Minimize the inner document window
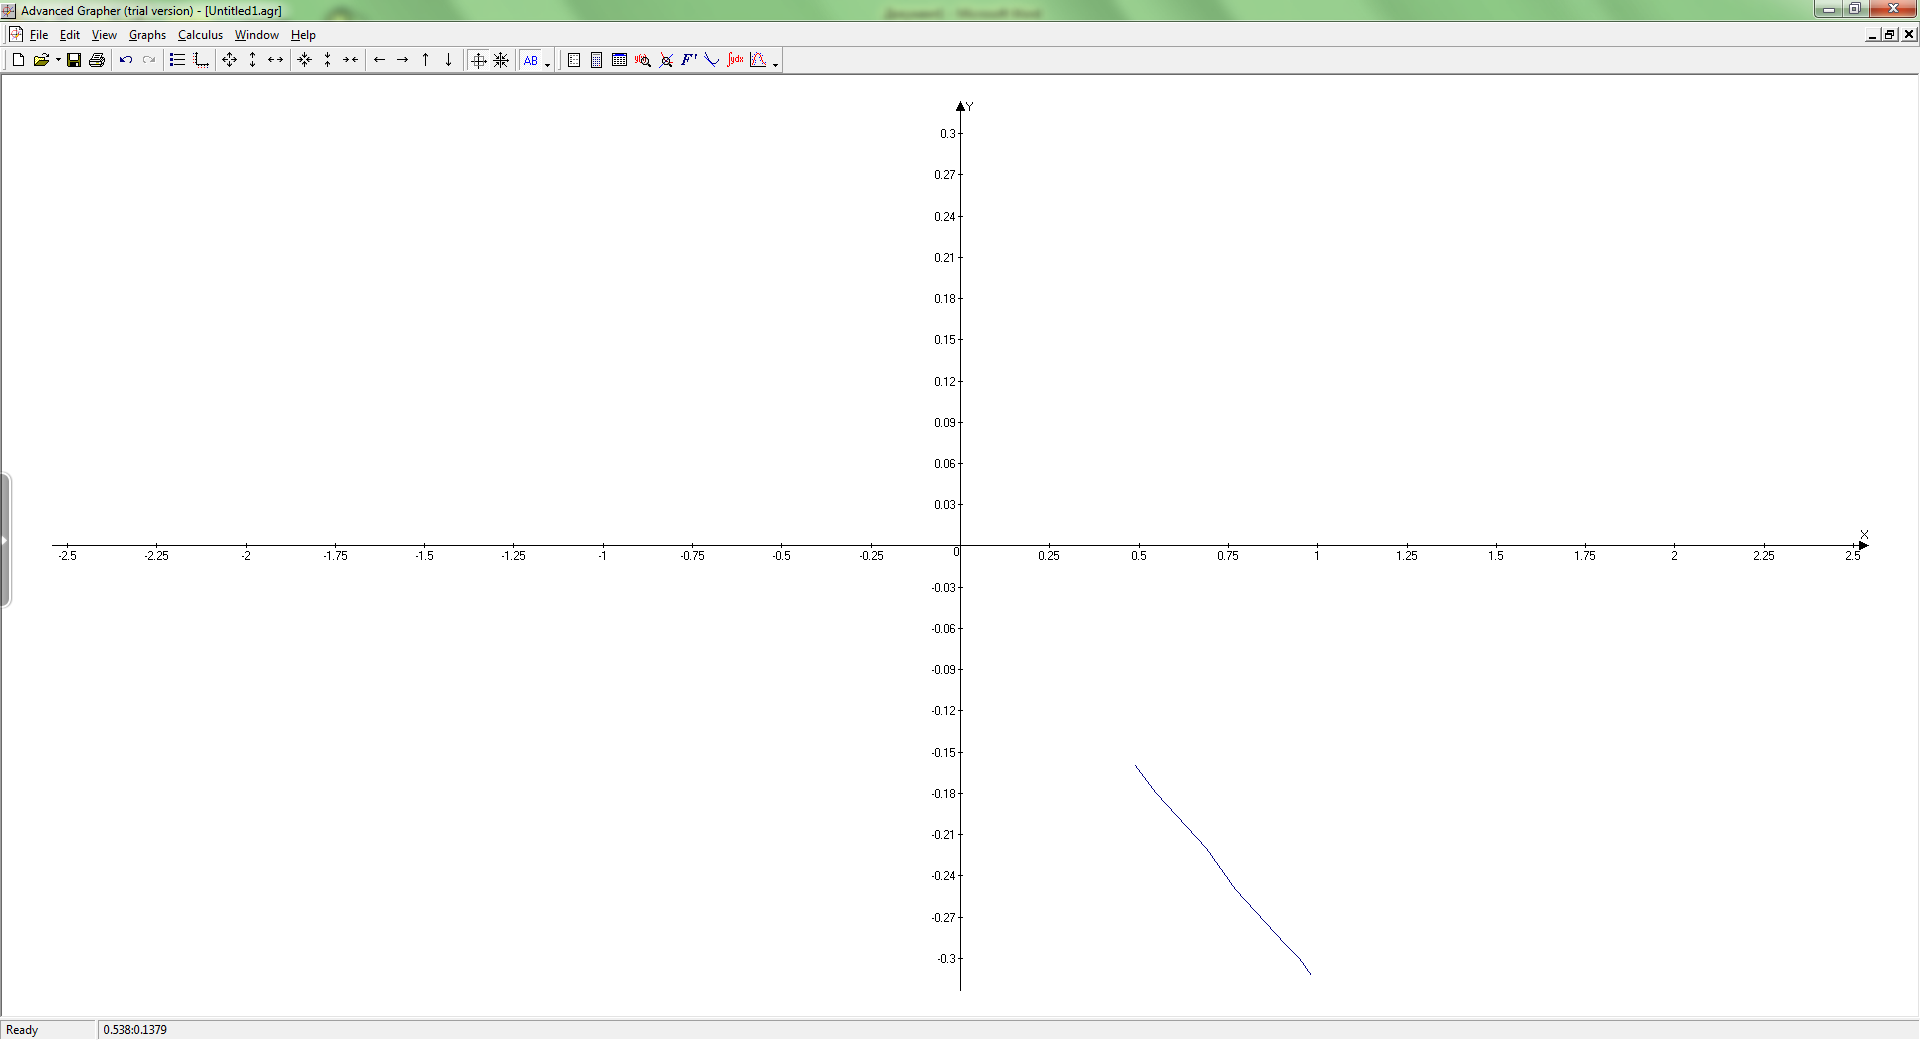 point(1872,35)
